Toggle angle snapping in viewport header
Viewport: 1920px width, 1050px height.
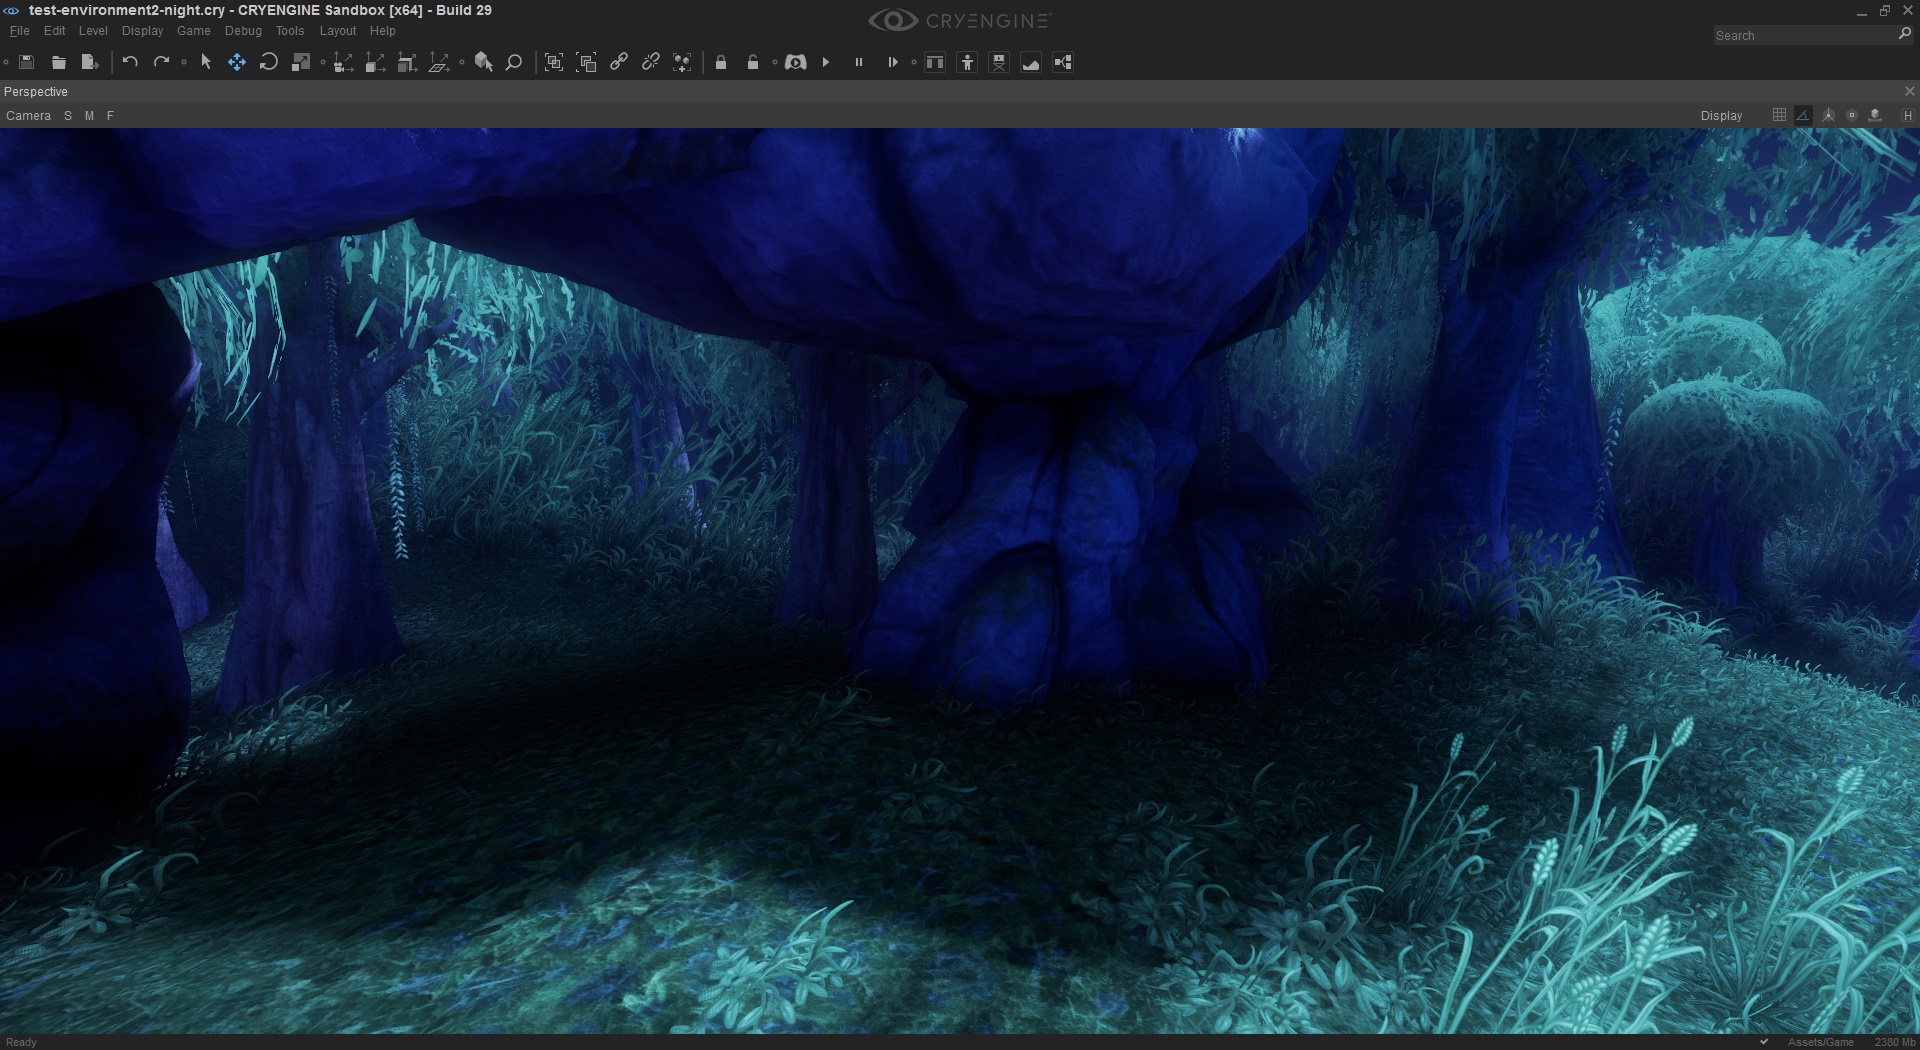pyautogui.click(x=1803, y=115)
